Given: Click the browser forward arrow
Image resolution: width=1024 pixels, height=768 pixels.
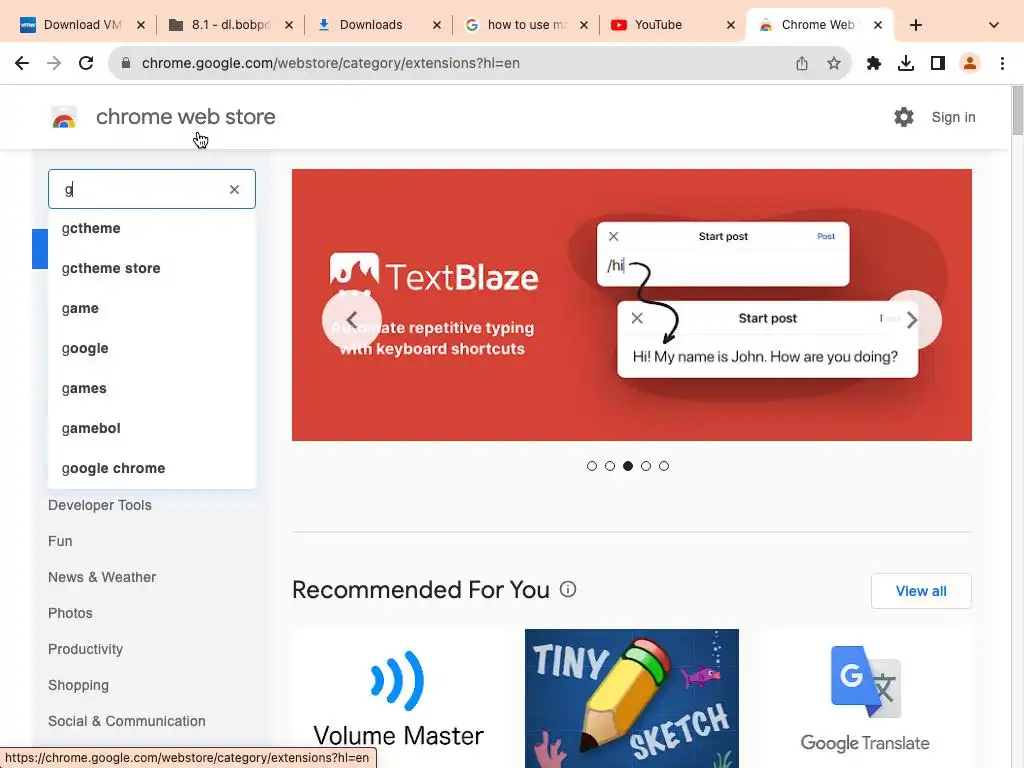Looking at the screenshot, I should coord(54,63).
